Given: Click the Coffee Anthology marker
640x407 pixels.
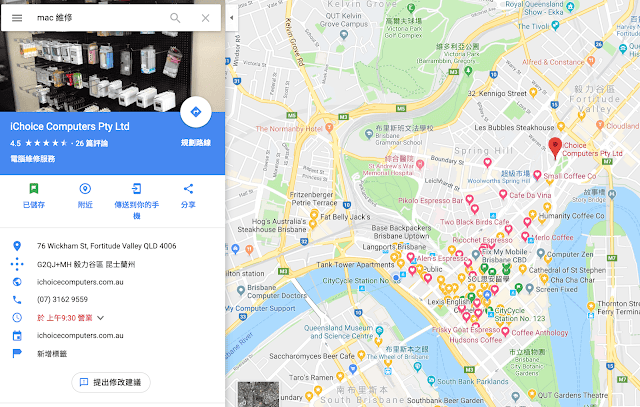Looking at the screenshot, I should click(505, 332).
